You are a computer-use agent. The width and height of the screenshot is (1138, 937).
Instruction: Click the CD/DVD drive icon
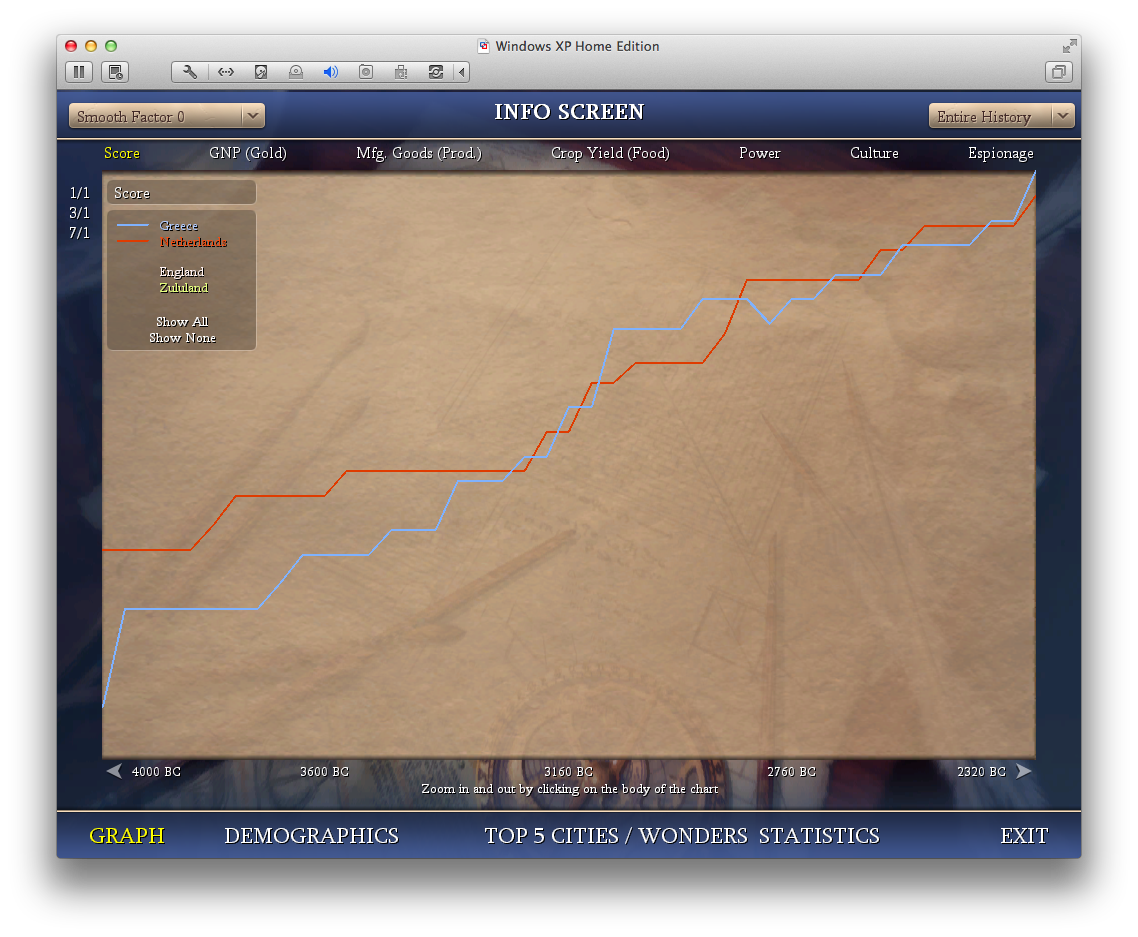pos(295,72)
